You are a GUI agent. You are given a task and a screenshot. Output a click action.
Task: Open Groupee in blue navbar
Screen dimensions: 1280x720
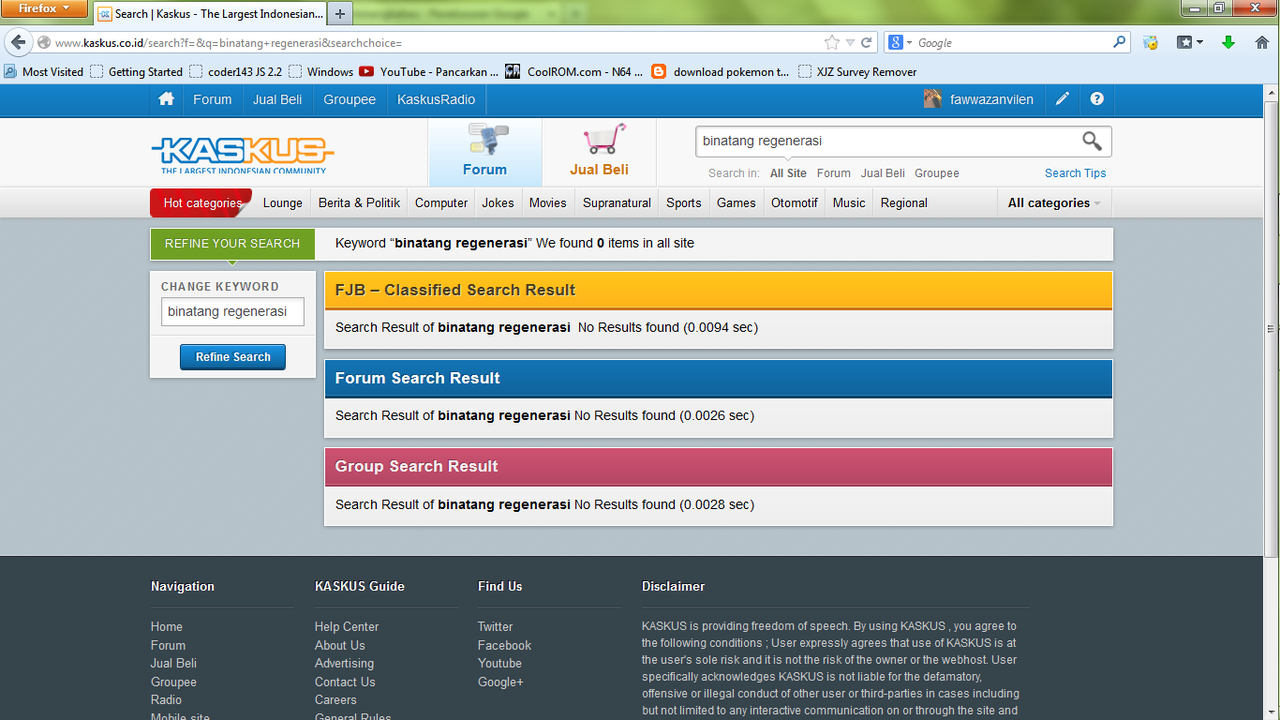pyautogui.click(x=349, y=99)
